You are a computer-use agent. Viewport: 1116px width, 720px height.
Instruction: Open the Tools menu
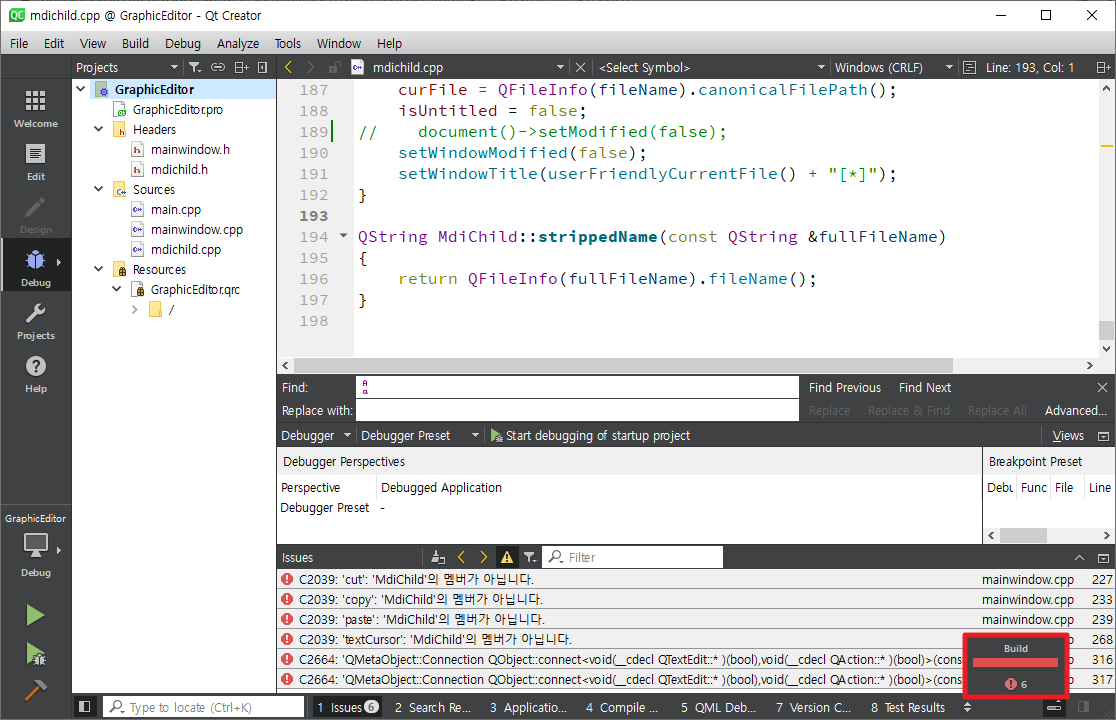pos(288,43)
